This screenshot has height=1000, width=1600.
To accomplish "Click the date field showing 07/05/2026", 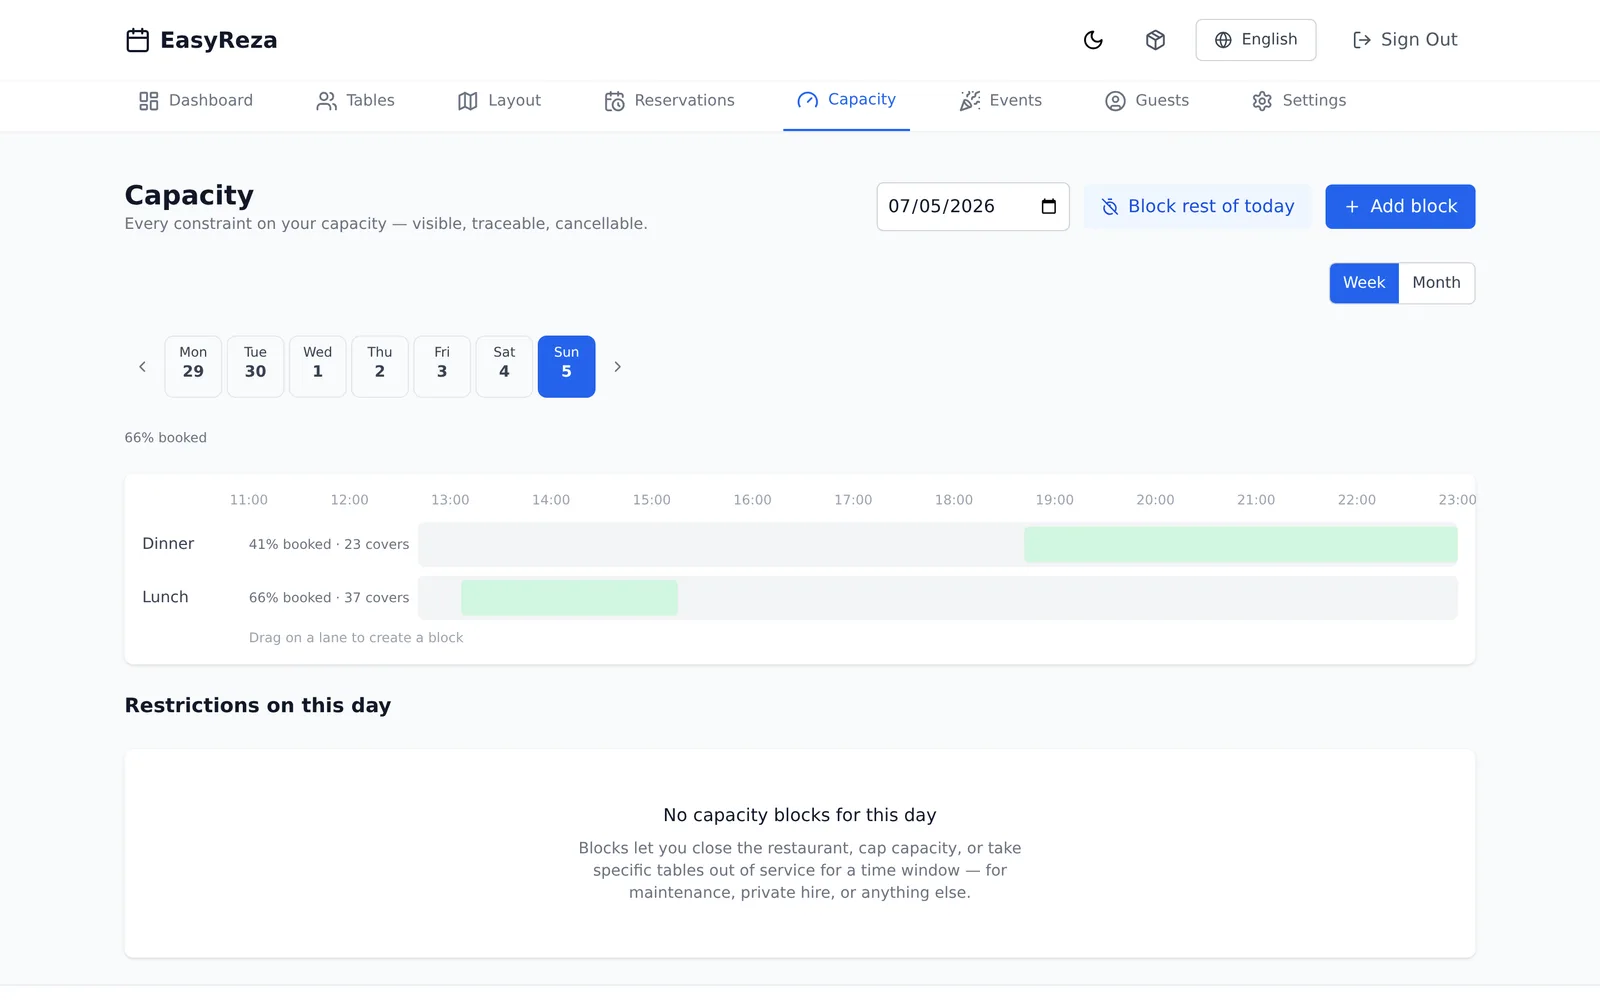I will point(973,207).
